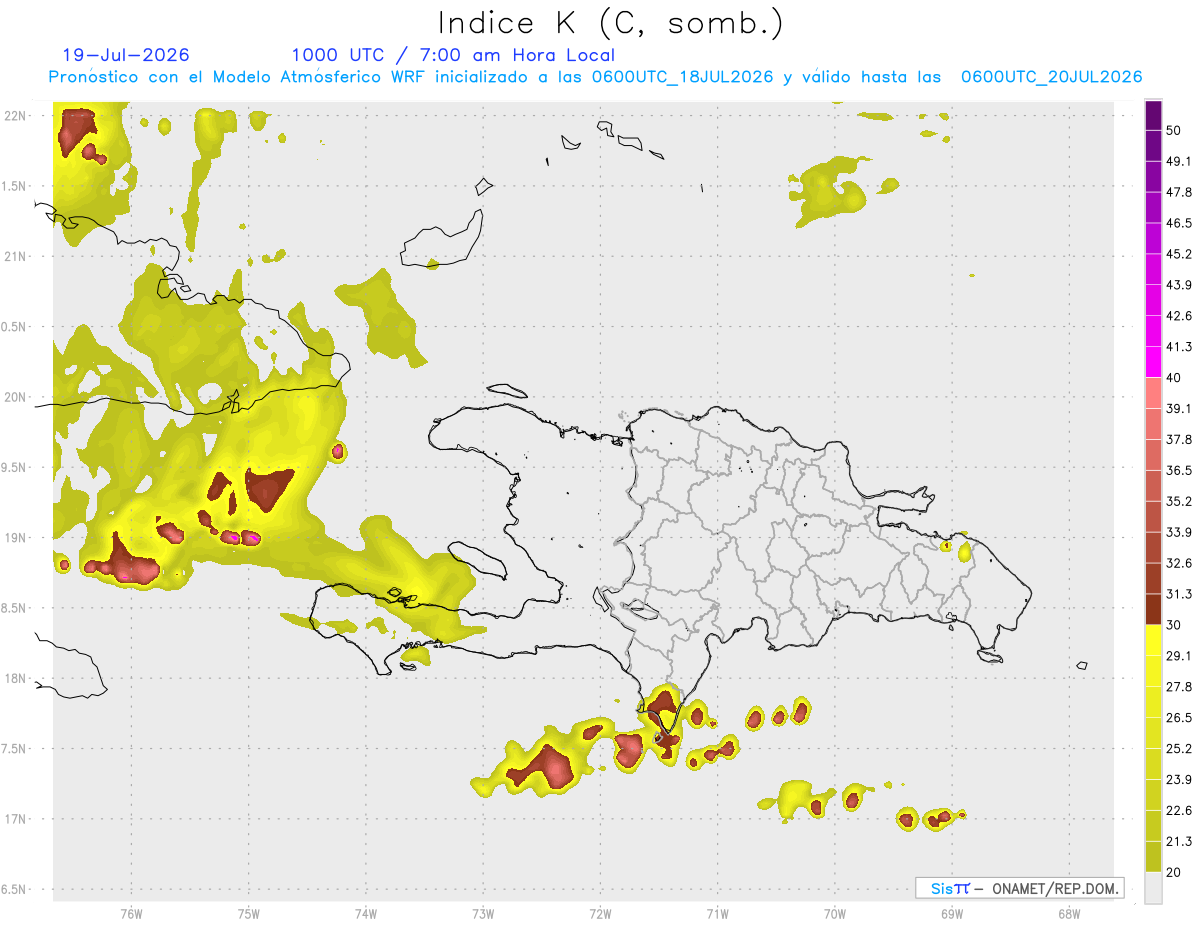The height and width of the screenshot is (927, 1200).
Task: Click the colorbar value '33.9'
Action: click(x=1179, y=532)
